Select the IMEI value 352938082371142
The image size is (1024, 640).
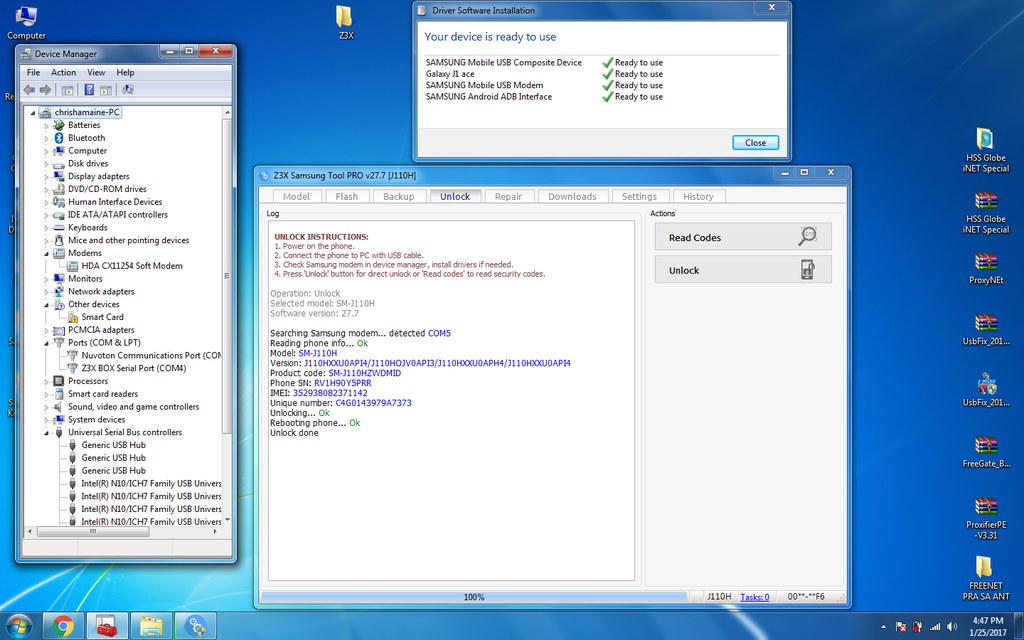330,393
